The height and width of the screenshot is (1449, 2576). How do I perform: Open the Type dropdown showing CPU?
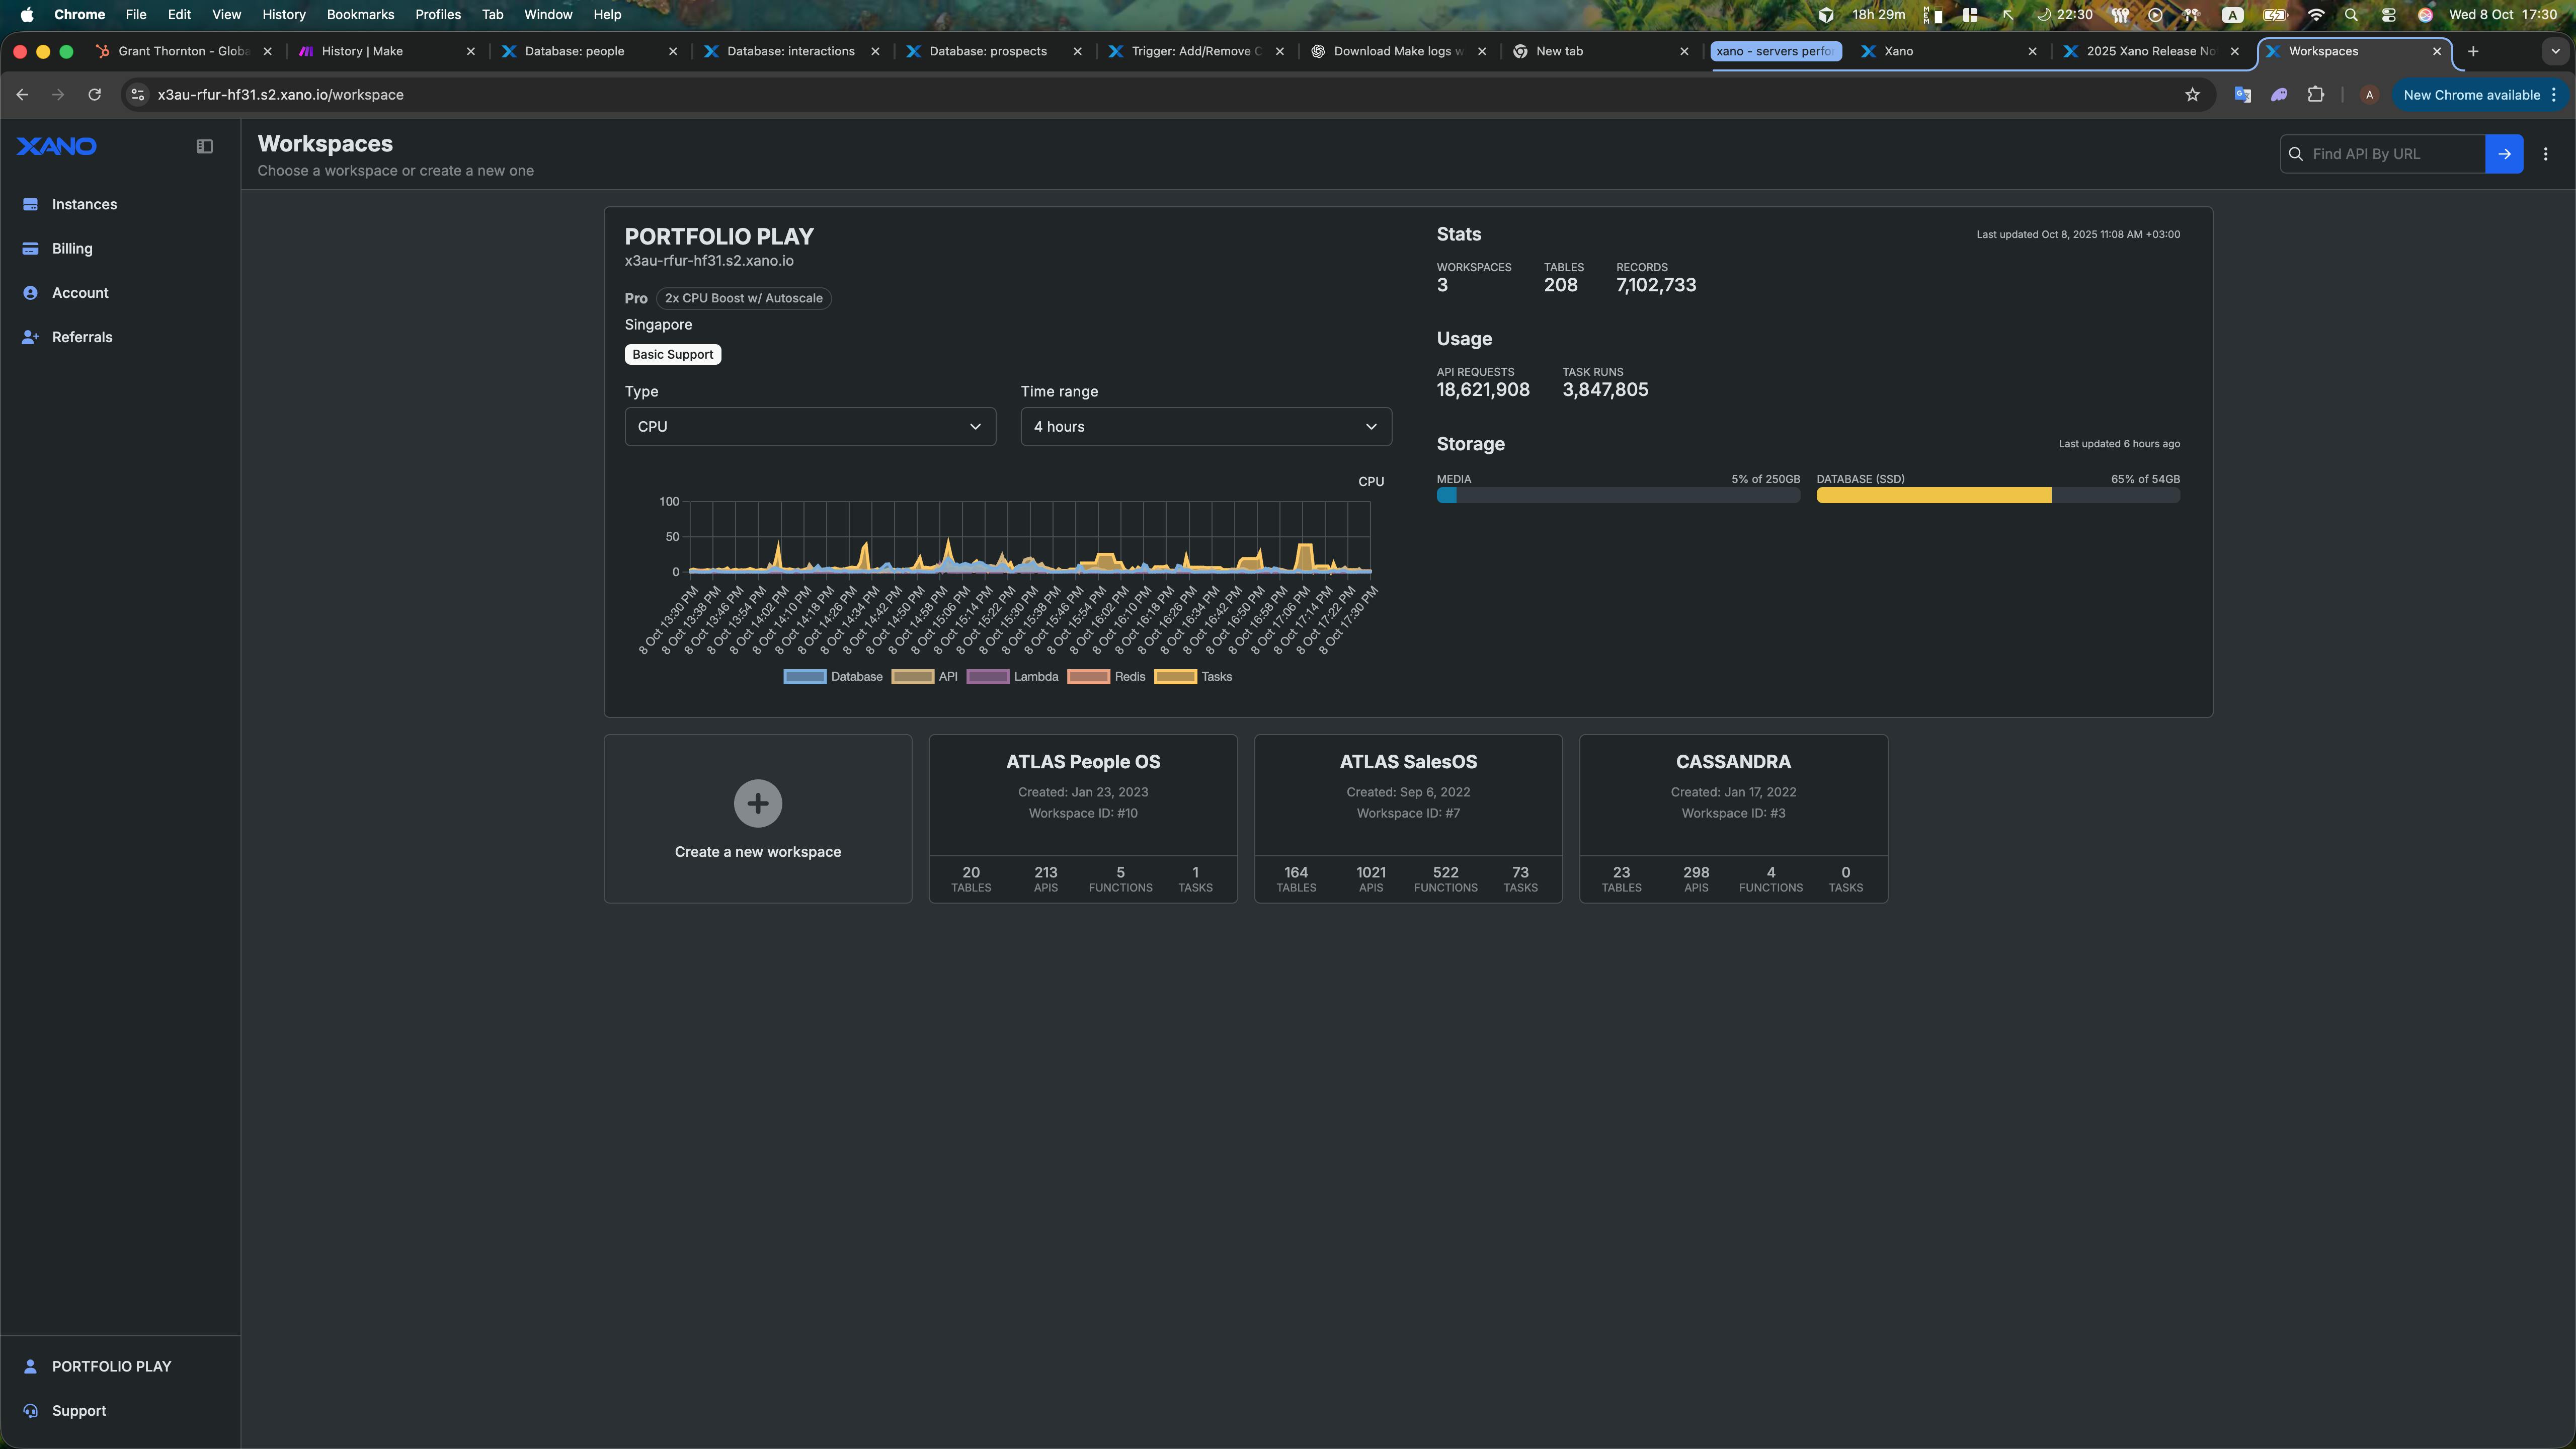click(x=809, y=426)
